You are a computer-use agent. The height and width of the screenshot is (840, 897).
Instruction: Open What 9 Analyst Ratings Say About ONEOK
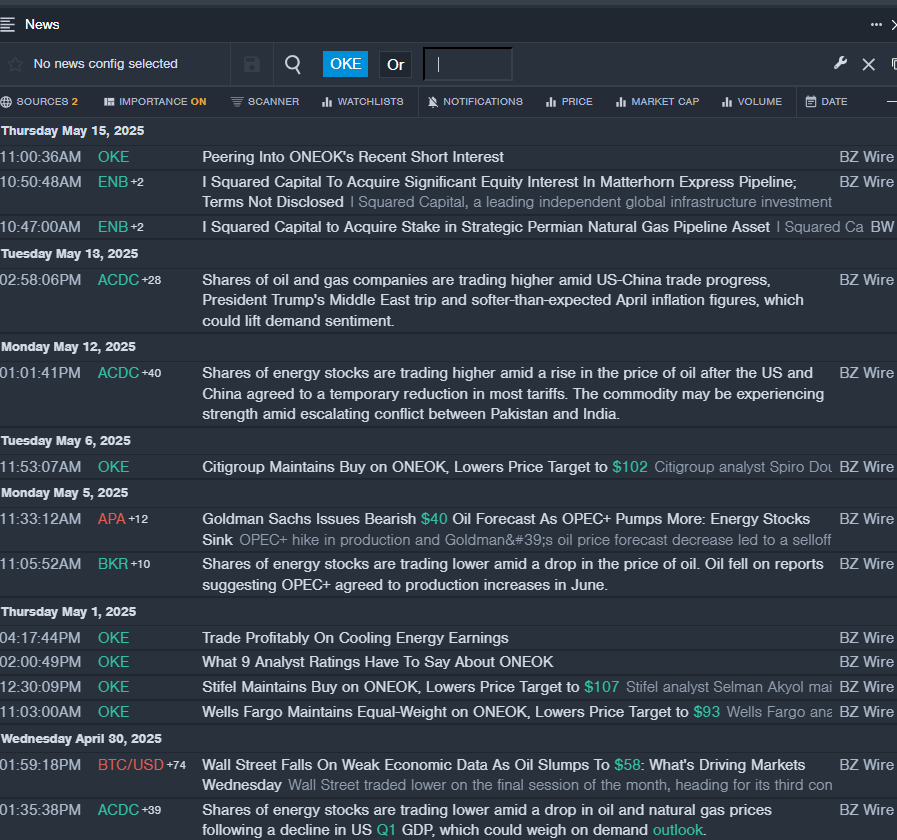378,662
